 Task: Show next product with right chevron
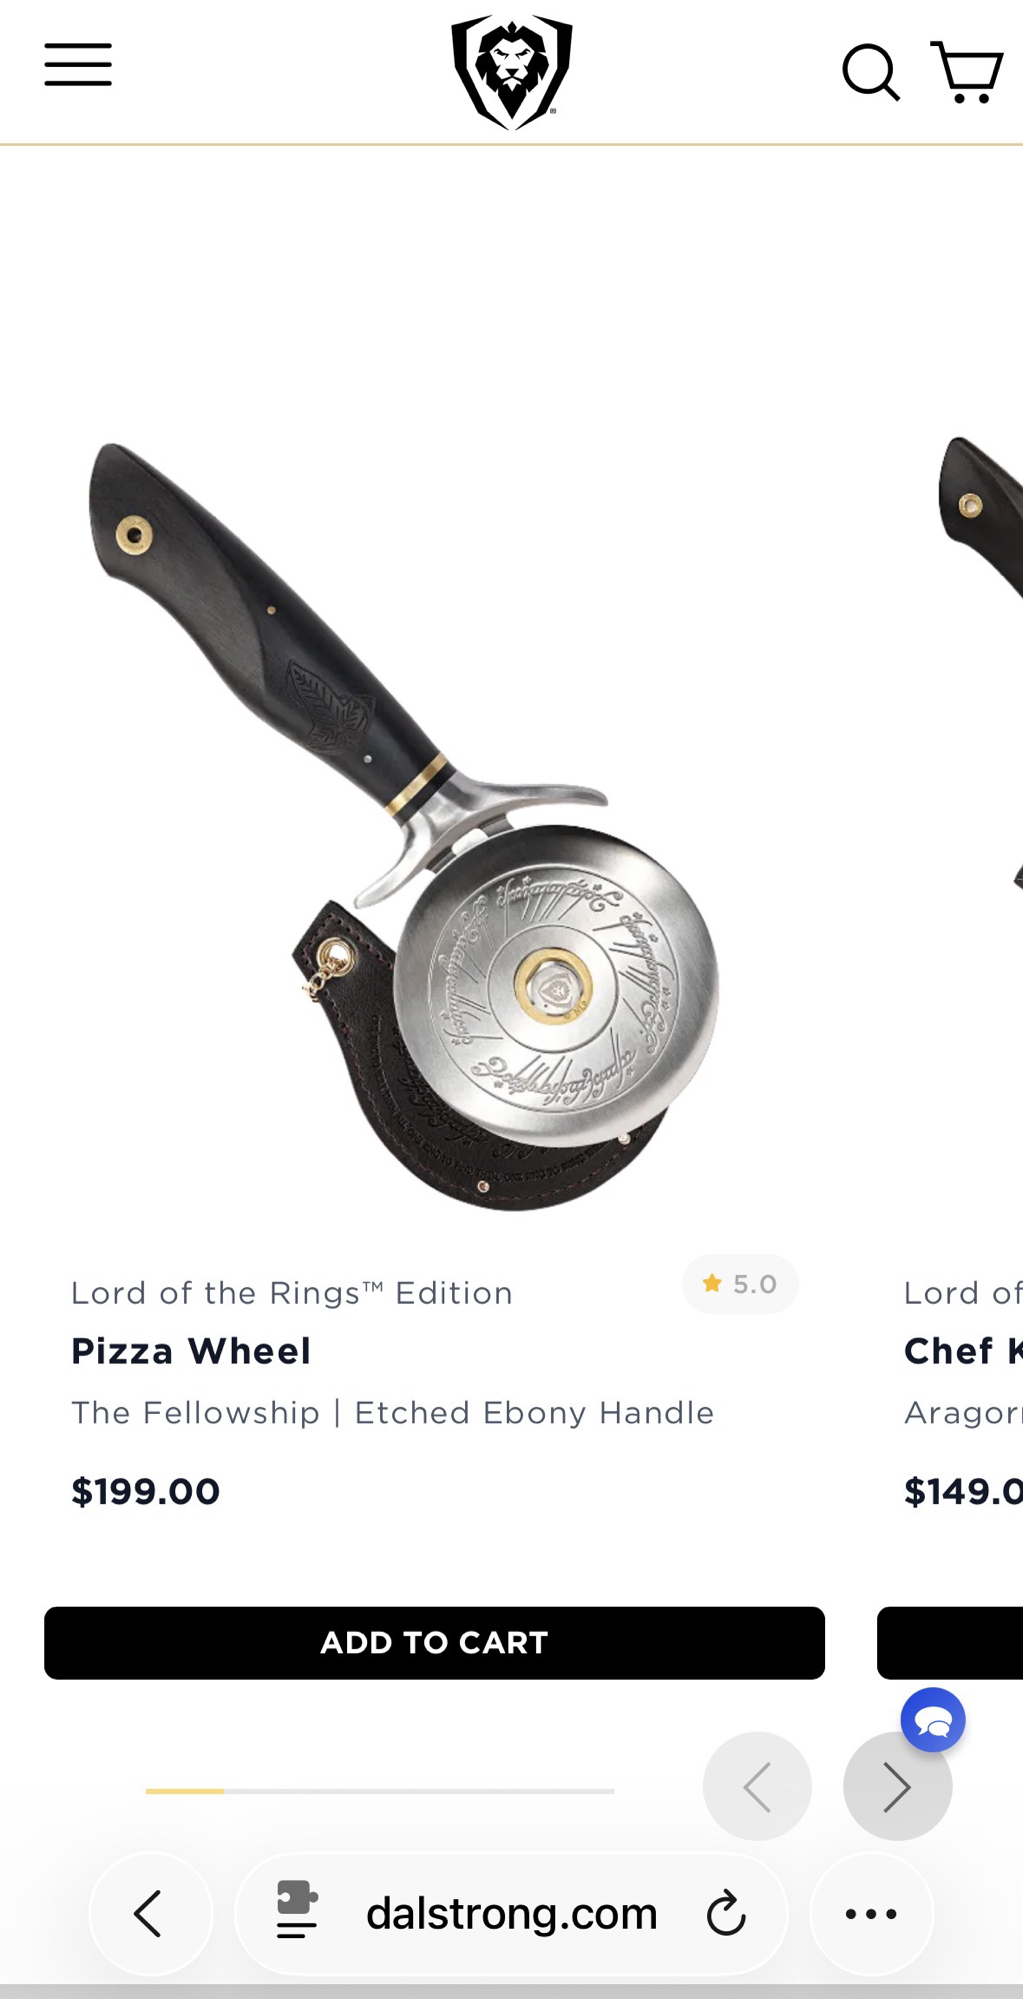(x=897, y=1786)
